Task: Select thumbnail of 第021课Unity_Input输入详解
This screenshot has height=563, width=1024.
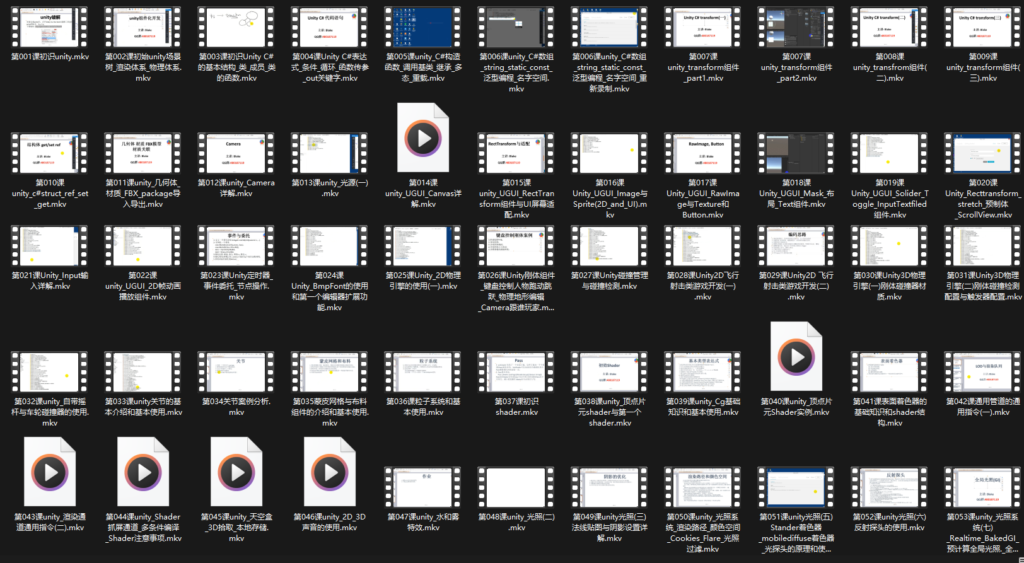Action: pos(50,246)
